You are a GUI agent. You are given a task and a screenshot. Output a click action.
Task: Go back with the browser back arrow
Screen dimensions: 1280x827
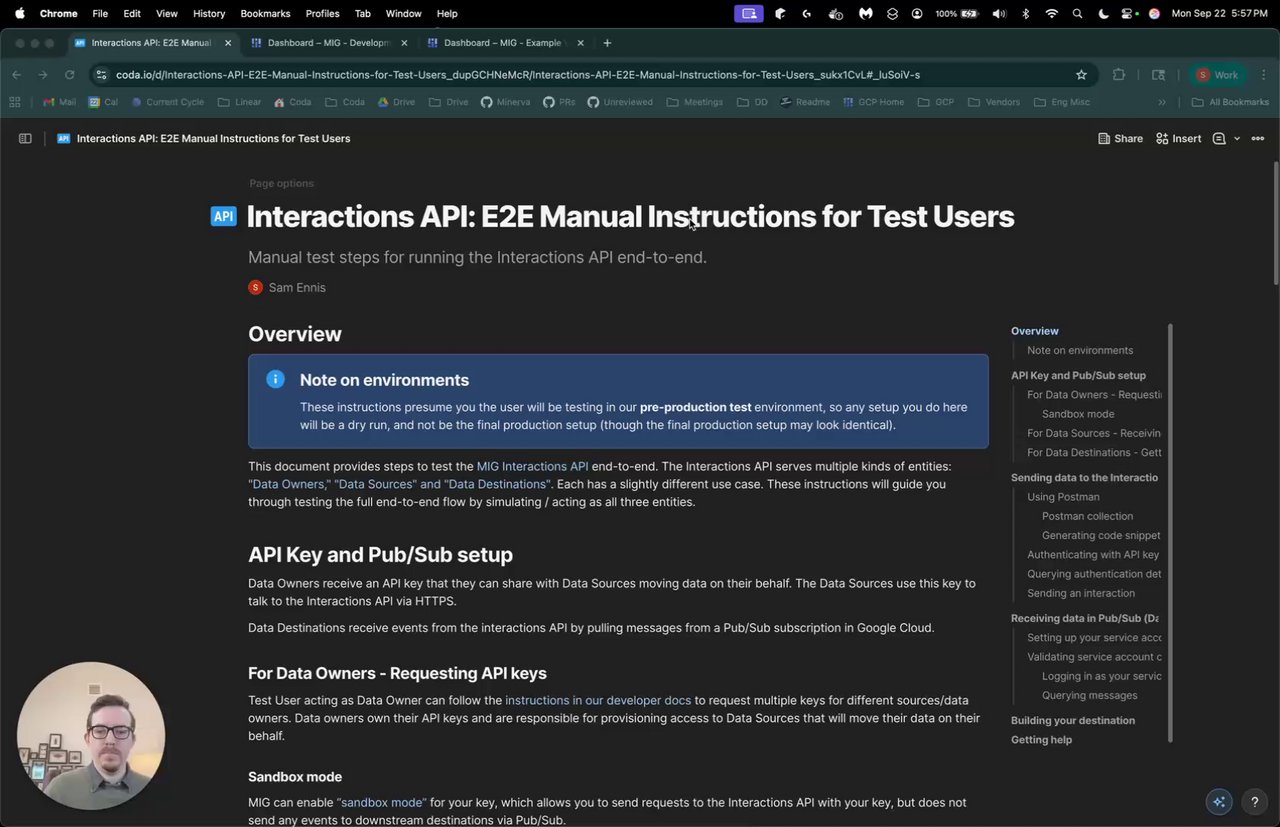[x=17, y=75]
